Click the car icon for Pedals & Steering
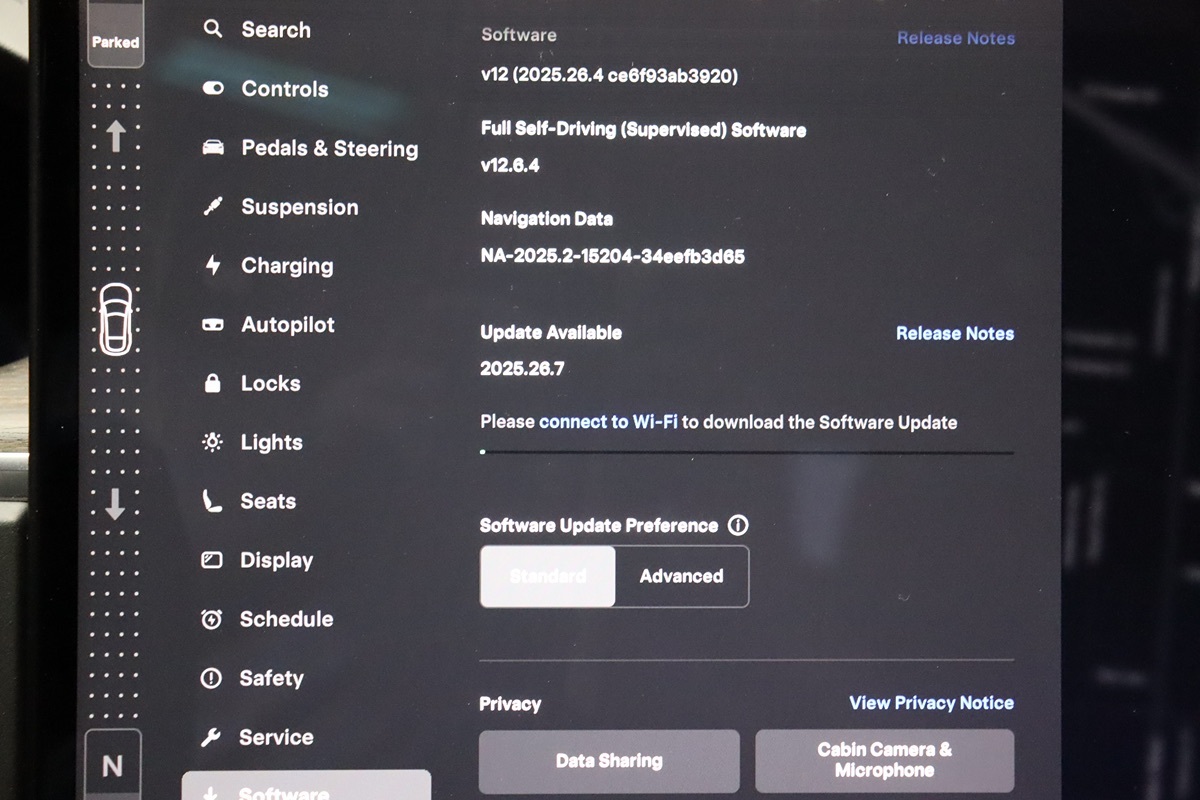 (x=213, y=148)
